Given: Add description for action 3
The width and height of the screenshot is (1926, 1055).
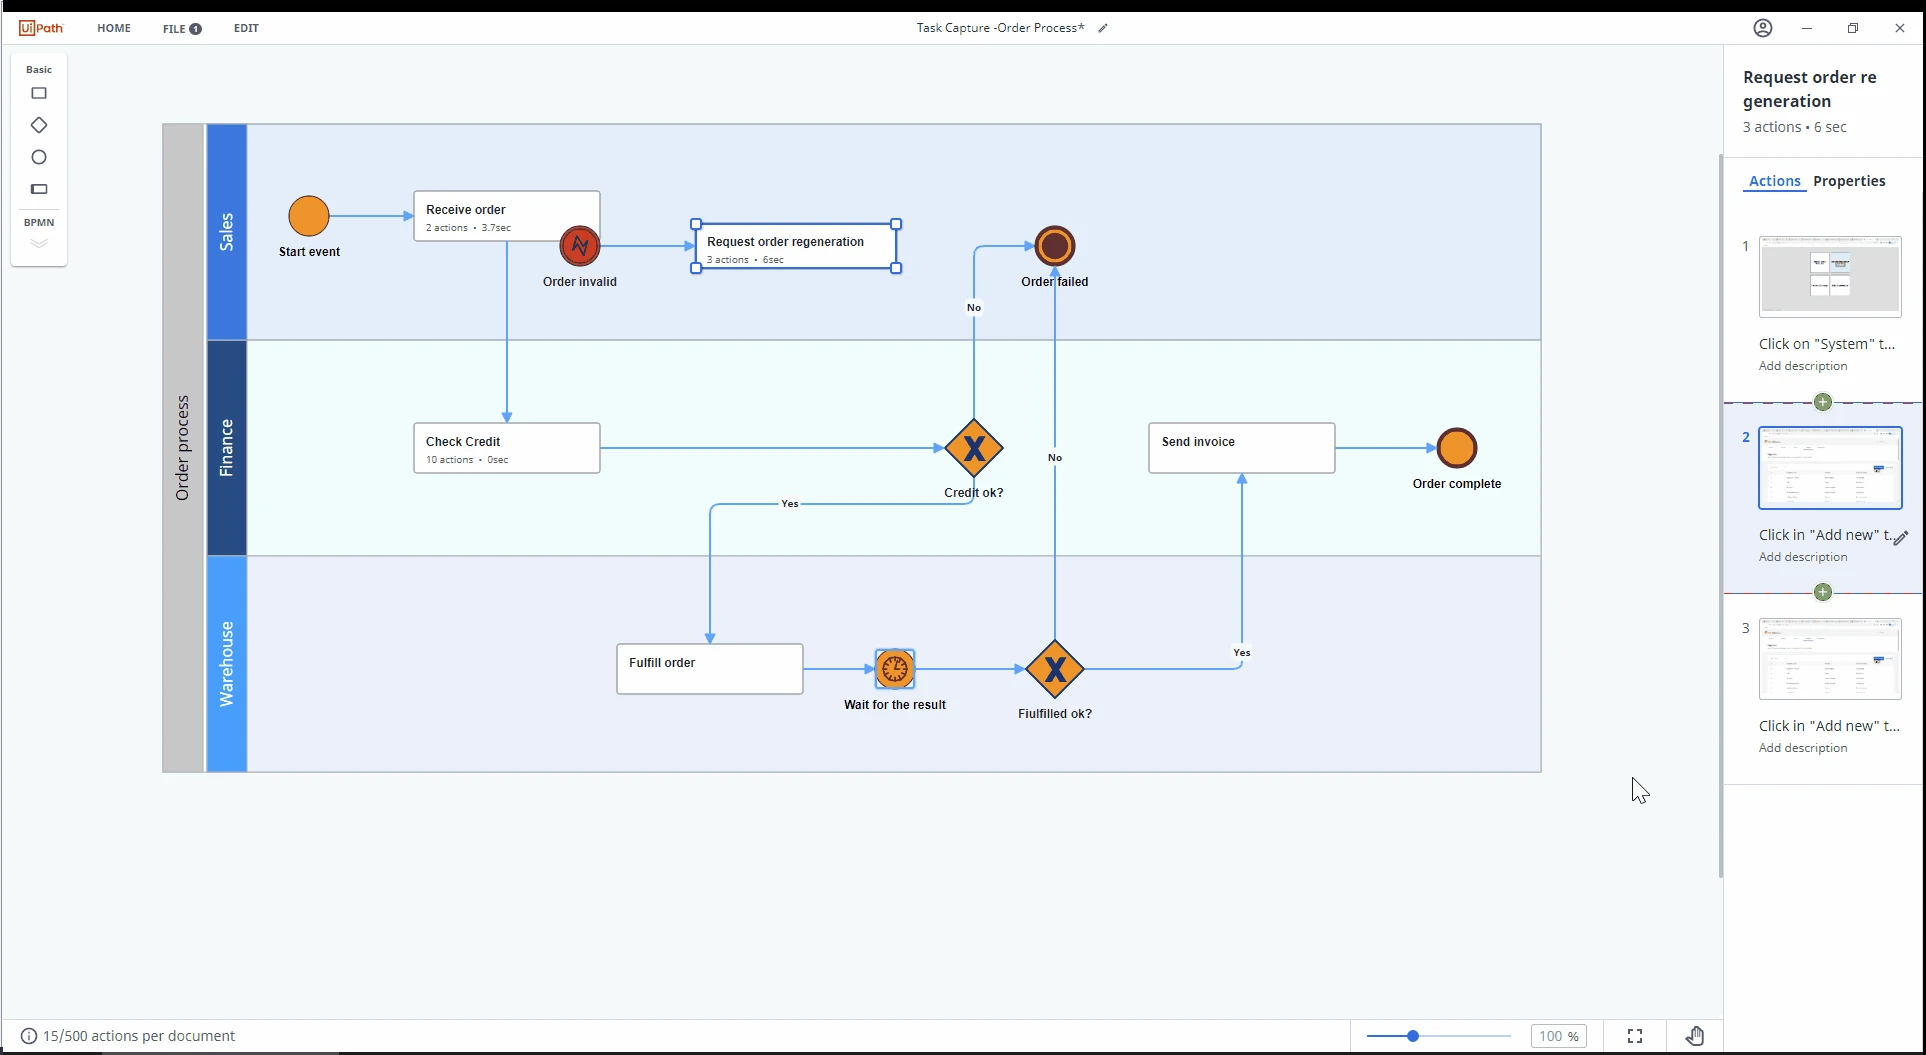Looking at the screenshot, I should coord(1803,748).
